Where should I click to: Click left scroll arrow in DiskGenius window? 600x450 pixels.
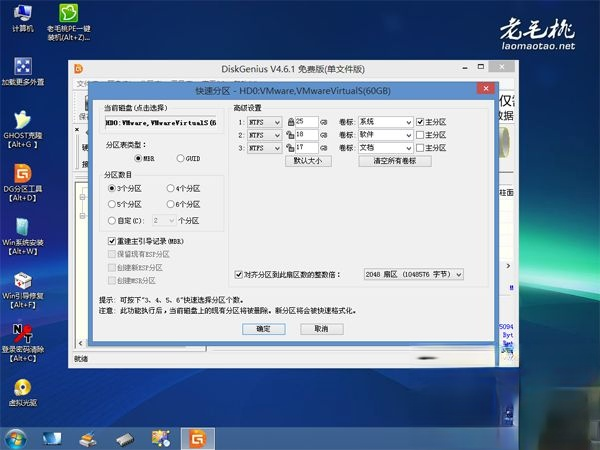80,343
